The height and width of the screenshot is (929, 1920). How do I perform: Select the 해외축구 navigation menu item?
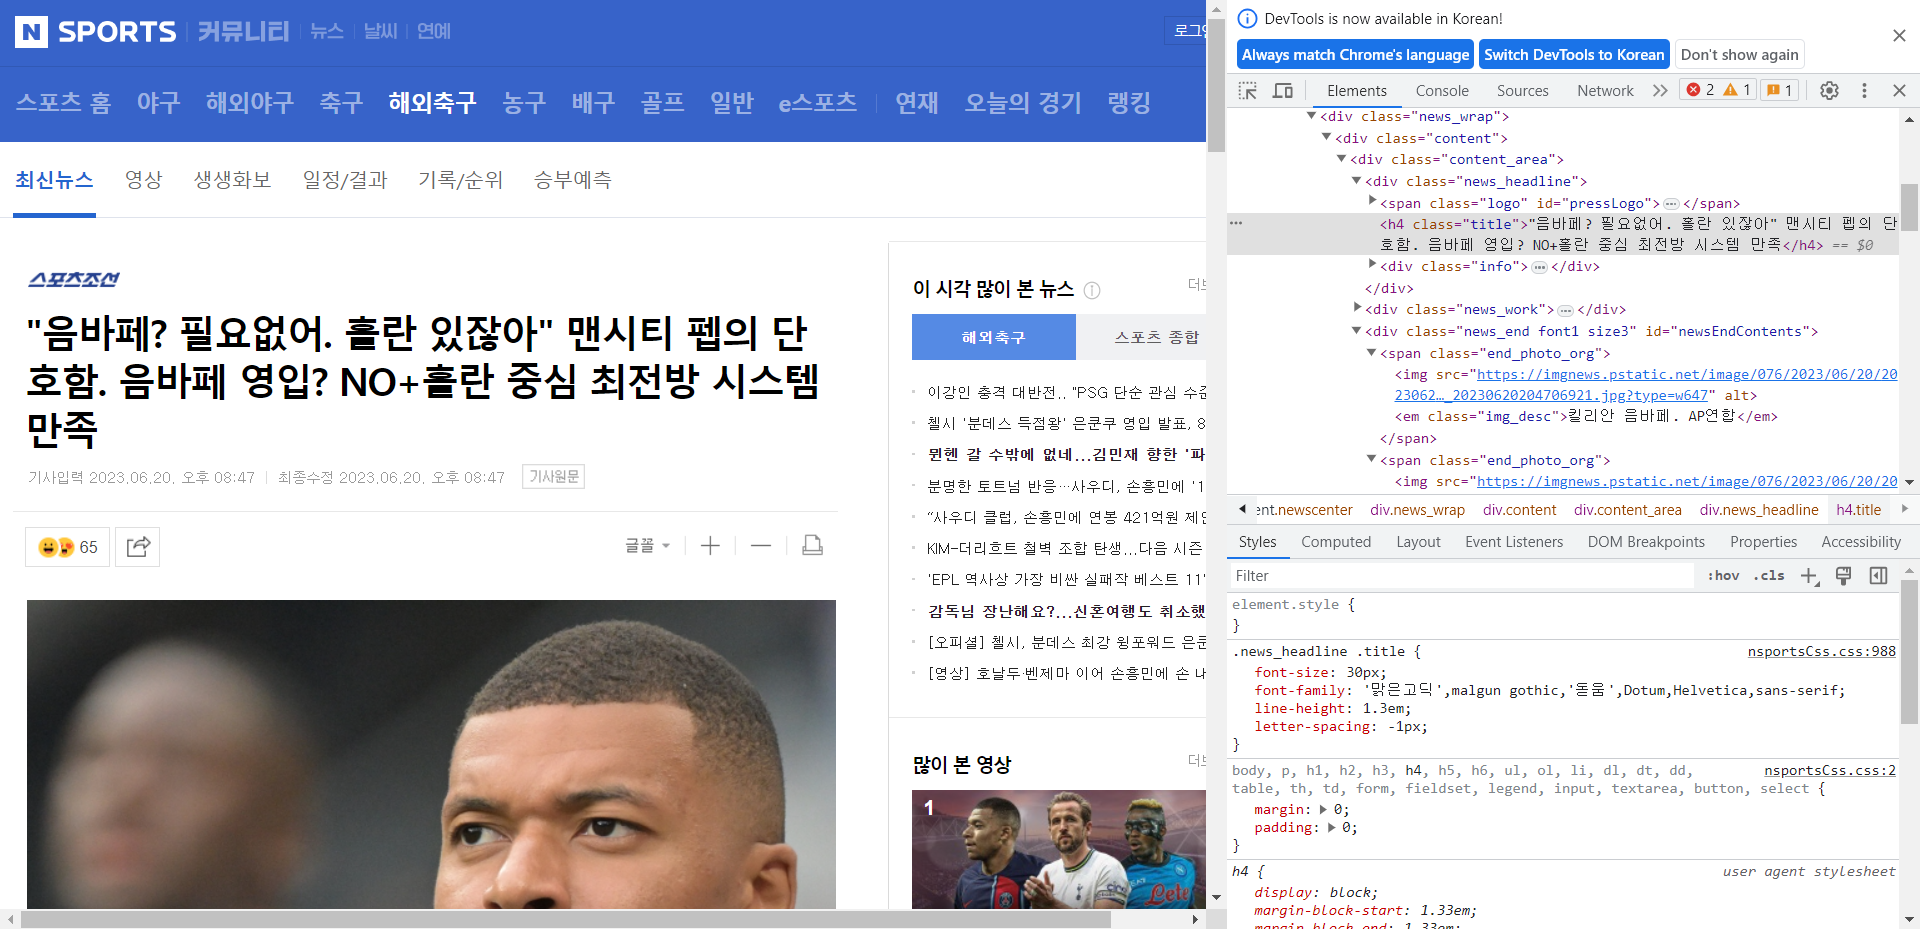tap(432, 102)
